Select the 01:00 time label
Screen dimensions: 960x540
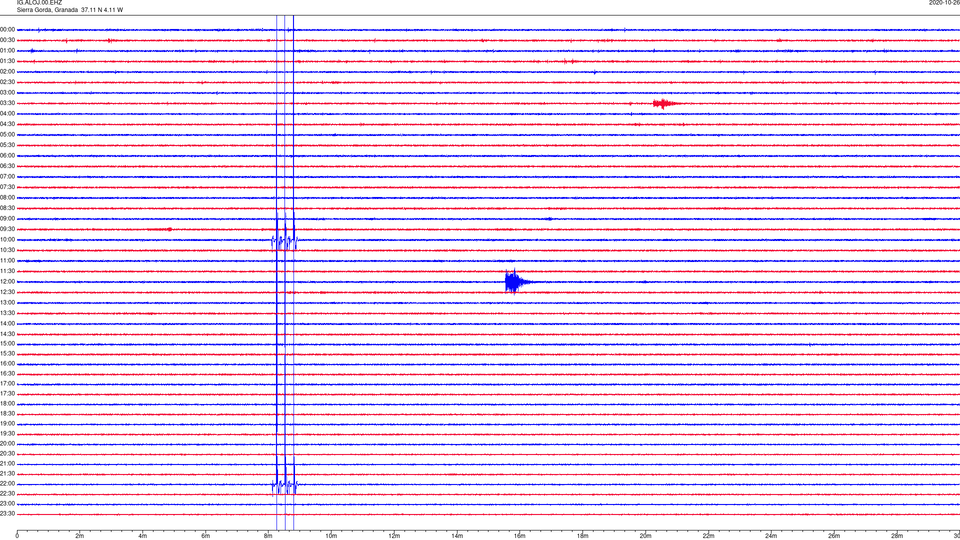(7, 50)
